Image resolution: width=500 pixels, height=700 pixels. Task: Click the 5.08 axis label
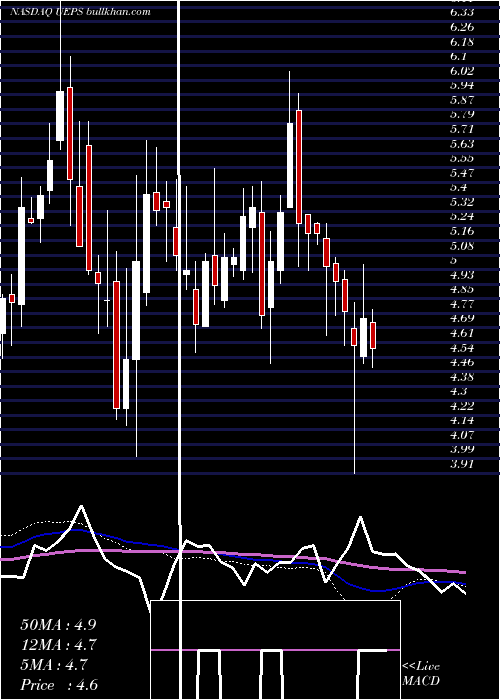[x=462, y=246]
